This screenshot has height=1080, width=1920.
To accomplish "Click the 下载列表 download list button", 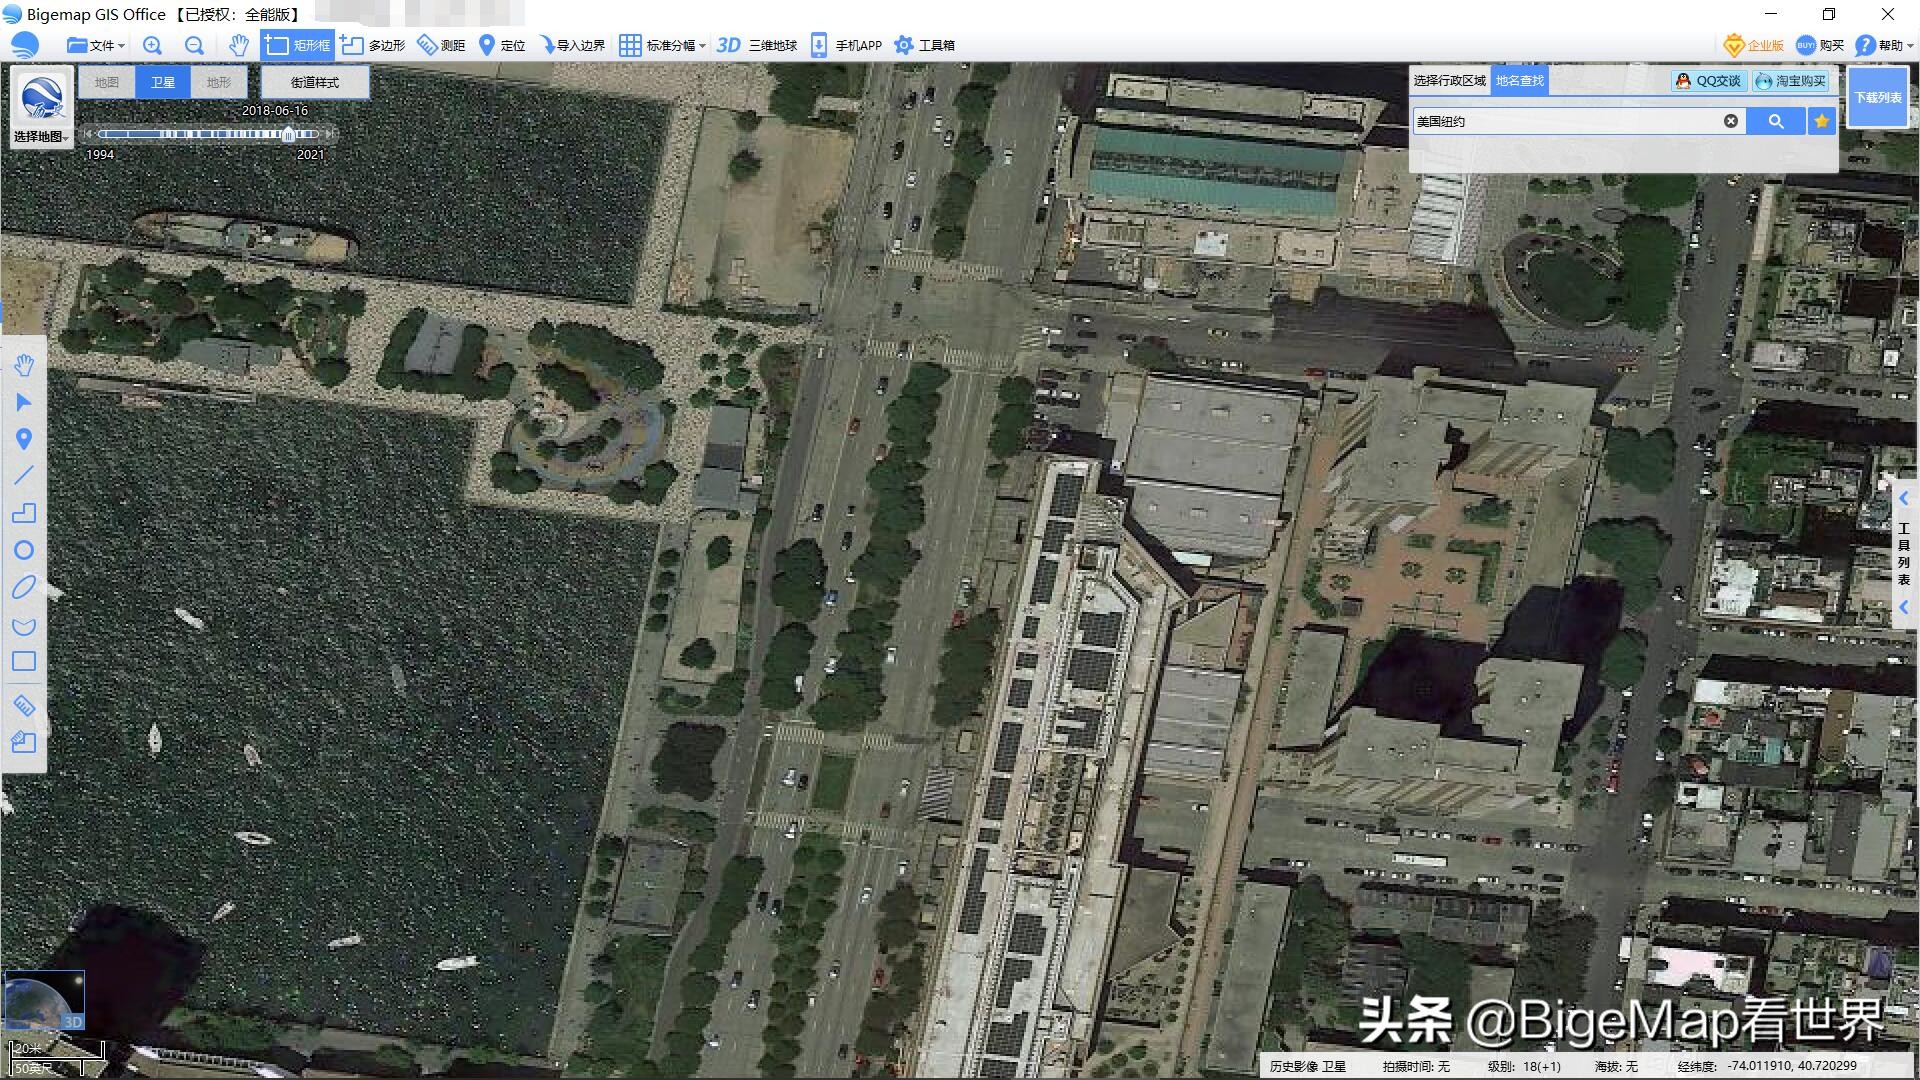I will click(x=1877, y=97).
